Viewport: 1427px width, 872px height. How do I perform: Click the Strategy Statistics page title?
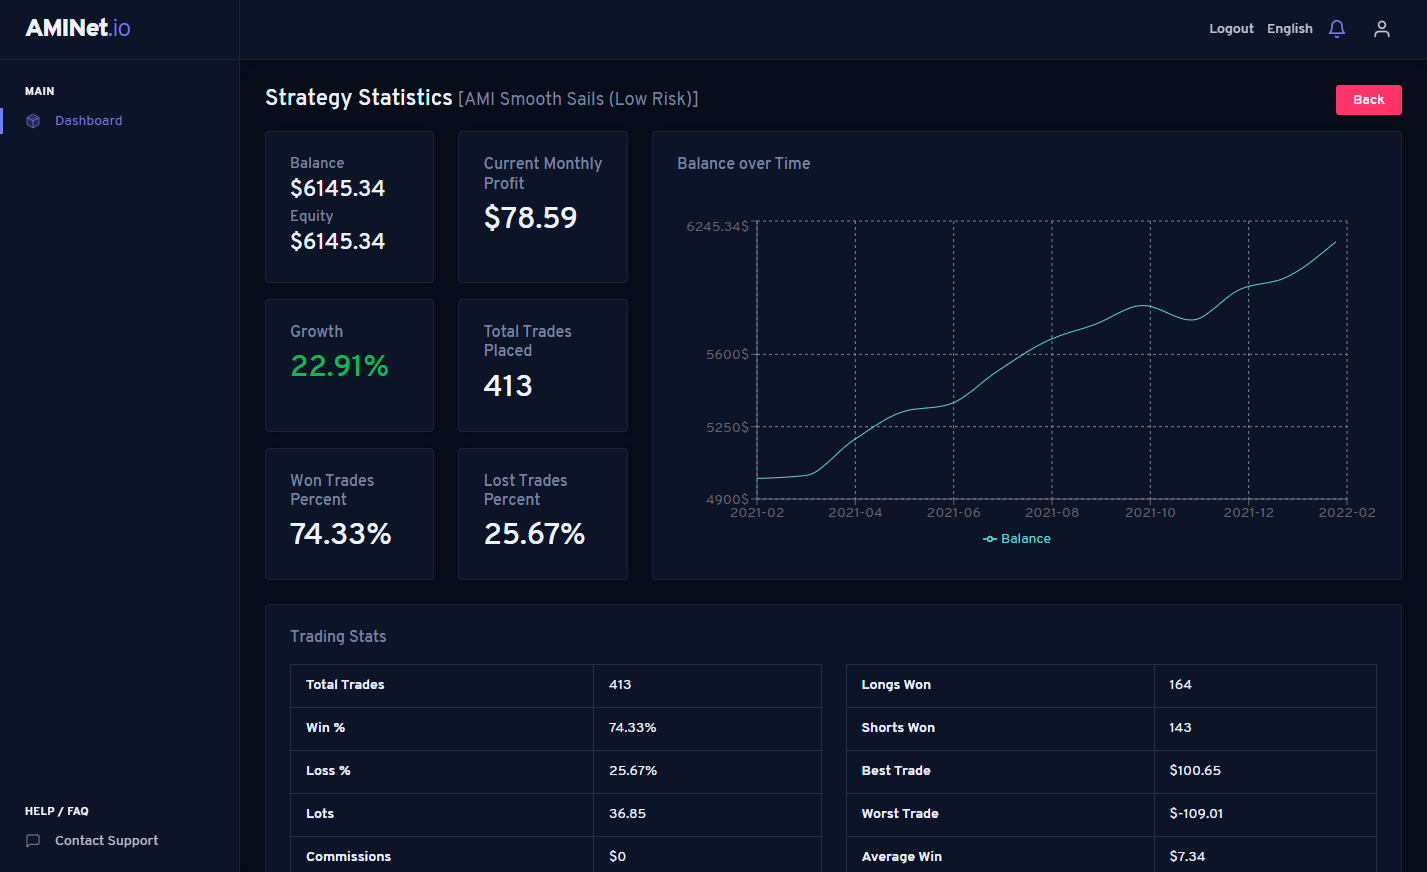click(x=359, y=98)
